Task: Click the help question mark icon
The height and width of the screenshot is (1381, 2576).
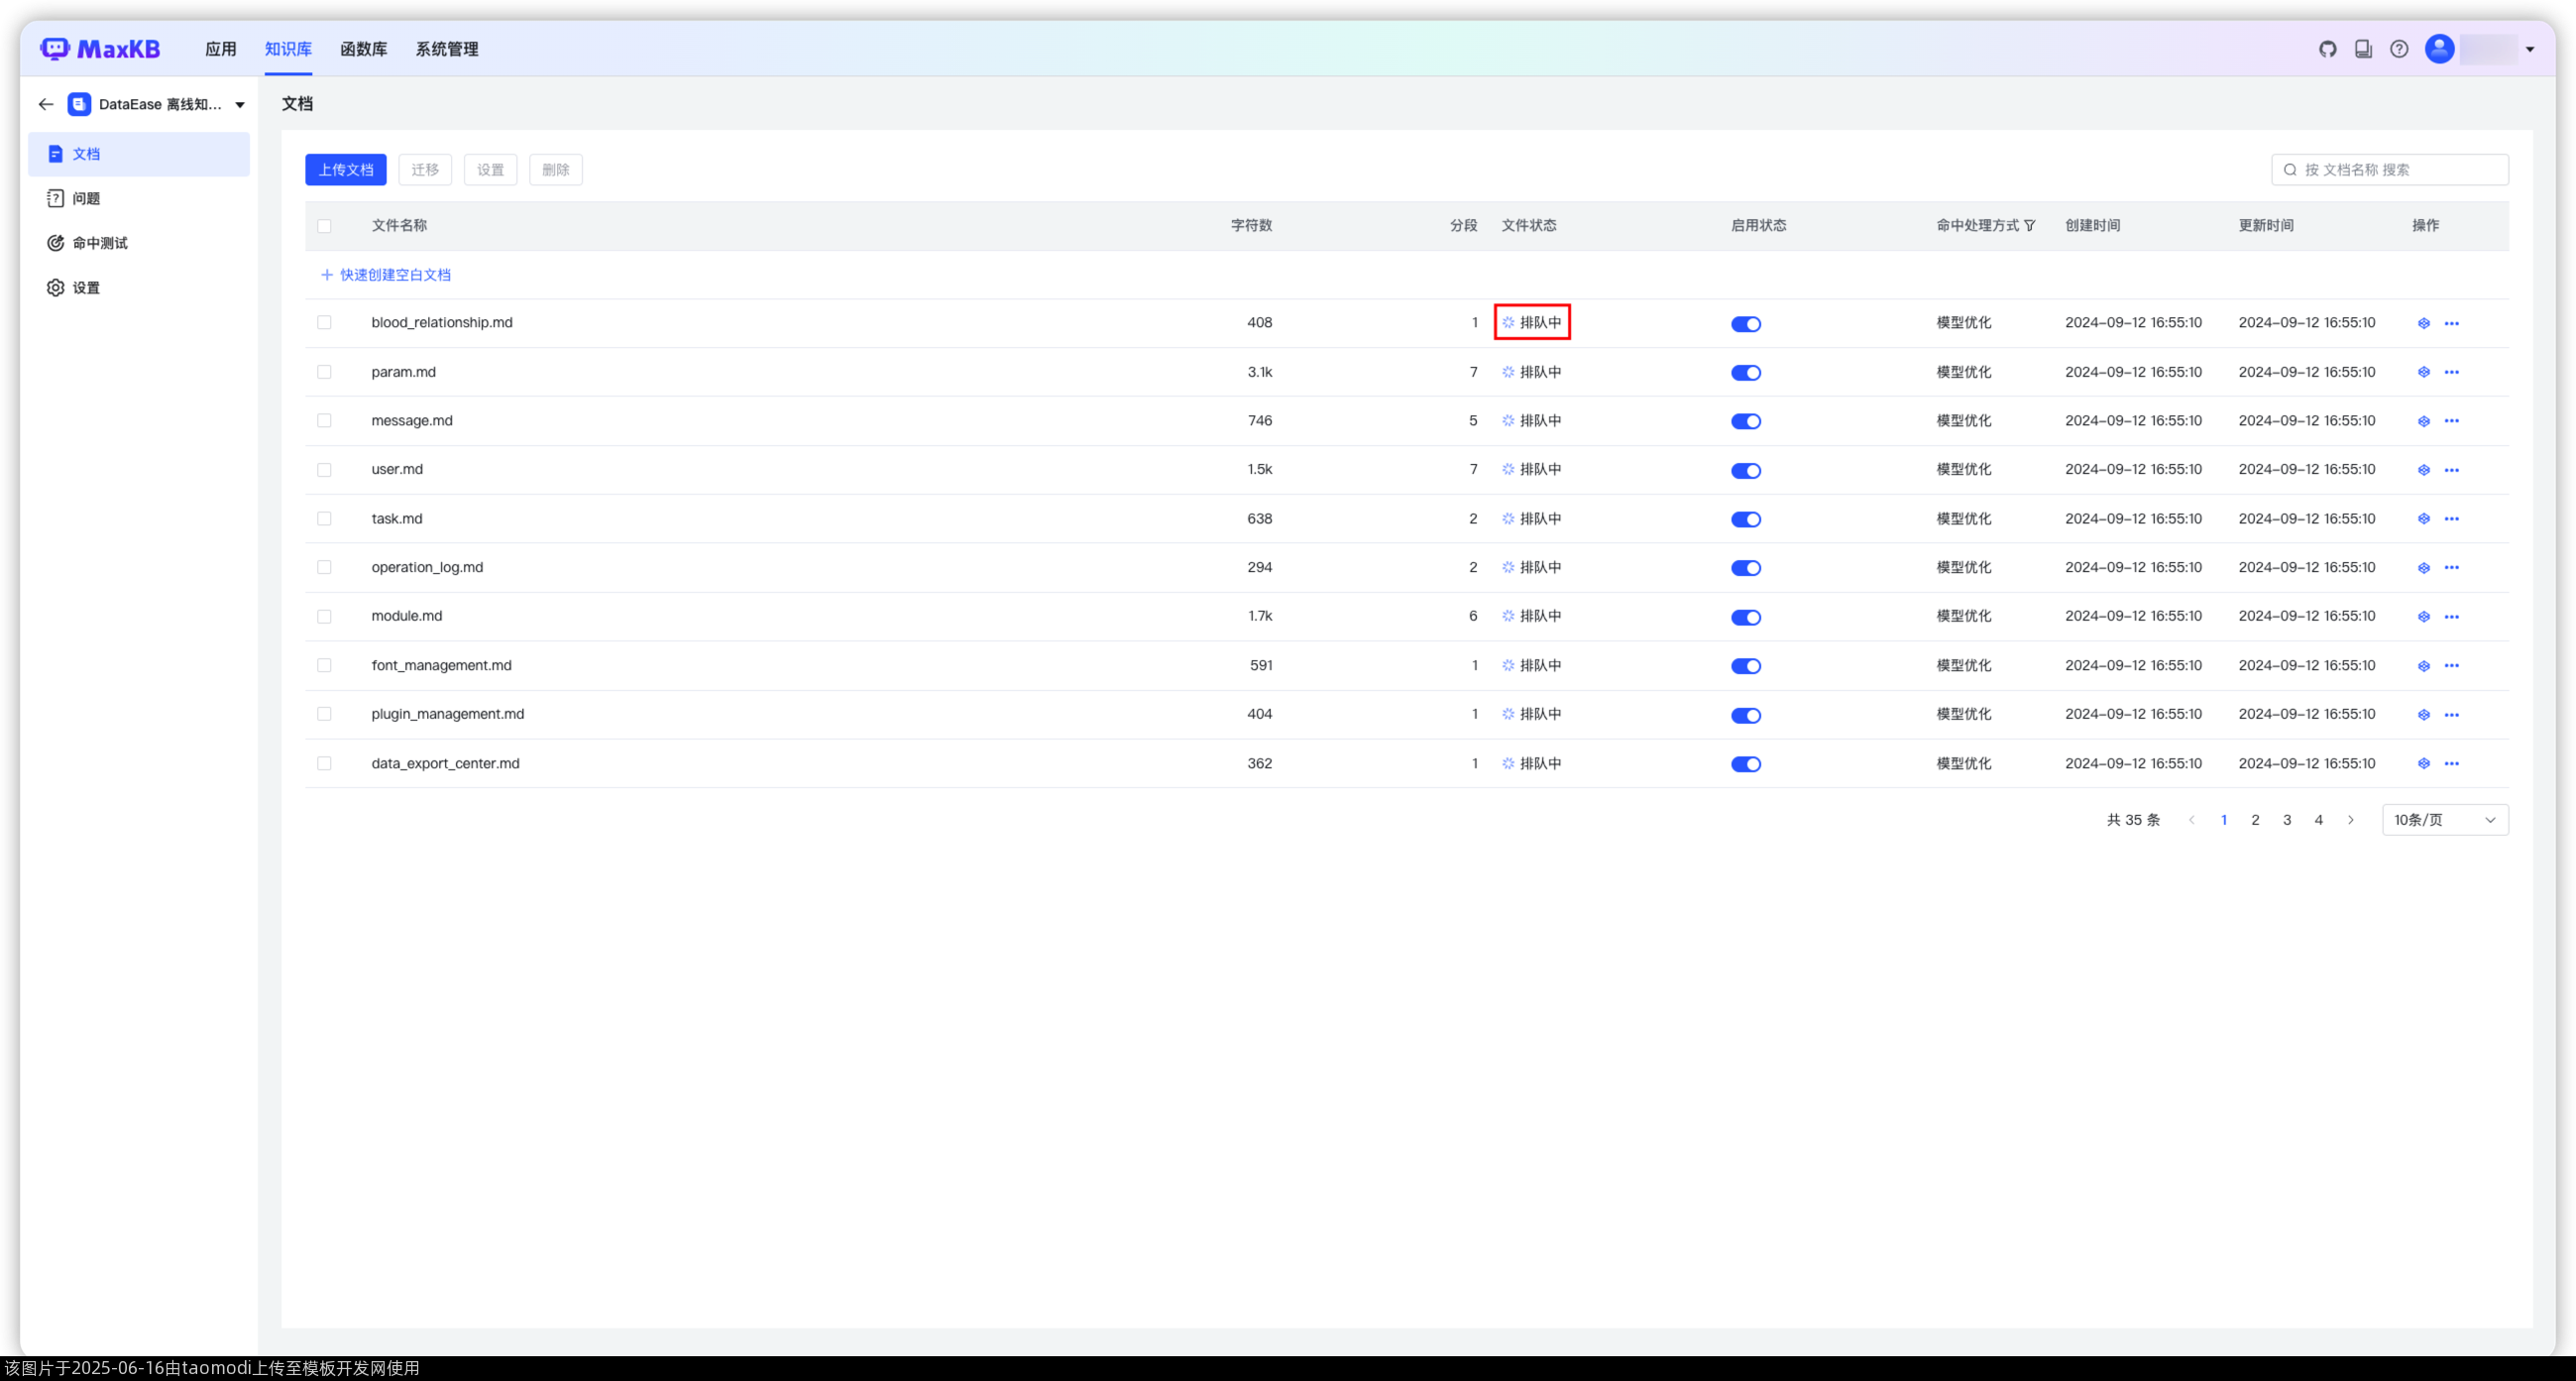Action: (2399, 49)
